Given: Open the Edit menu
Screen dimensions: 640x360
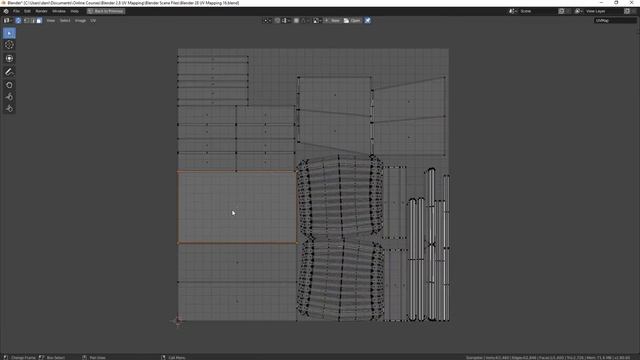Looking at the screenshot, I should [x=27, y=11].
